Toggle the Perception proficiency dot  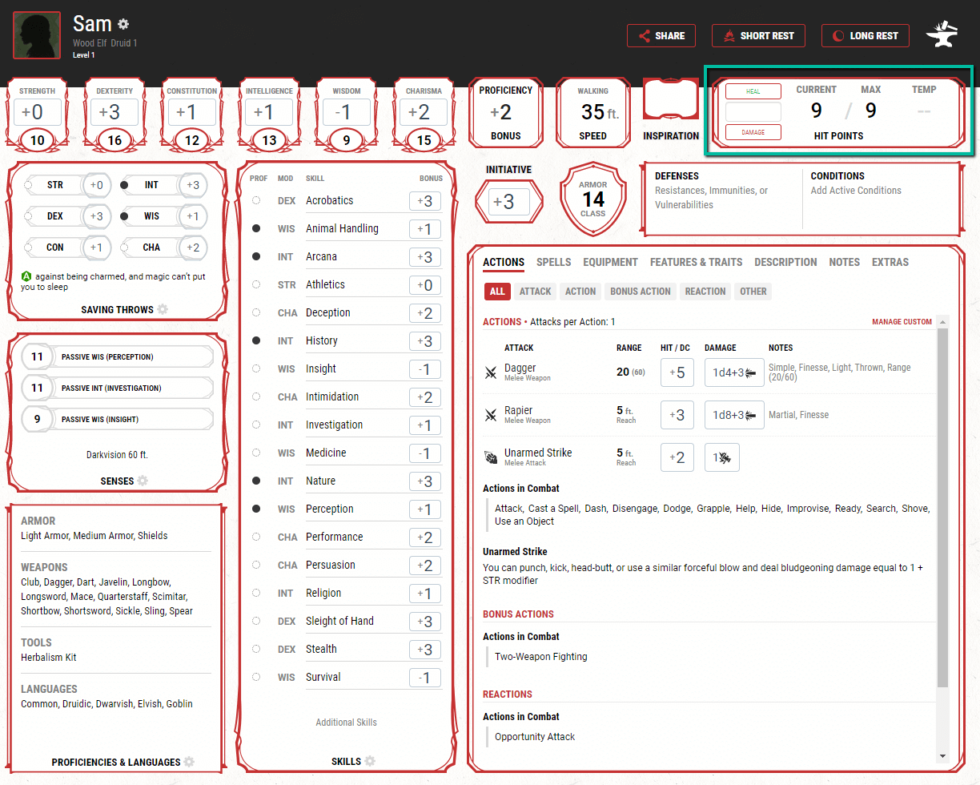(257, 509)
